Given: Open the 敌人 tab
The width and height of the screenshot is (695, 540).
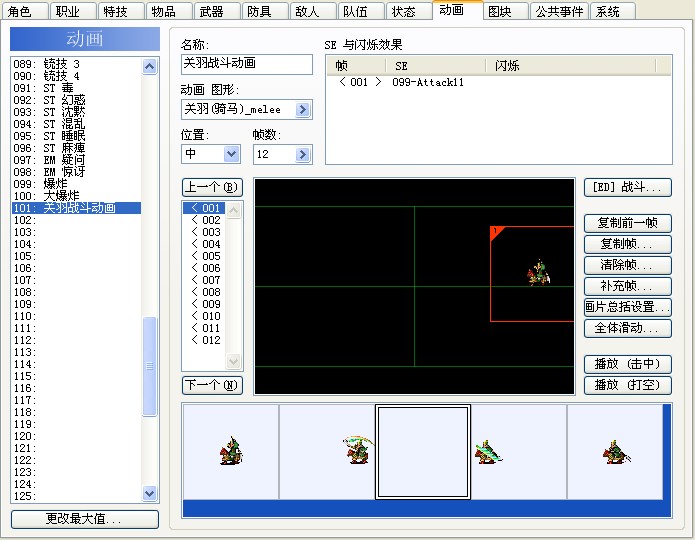Looking at the screenshot, I should coord(312,11).
